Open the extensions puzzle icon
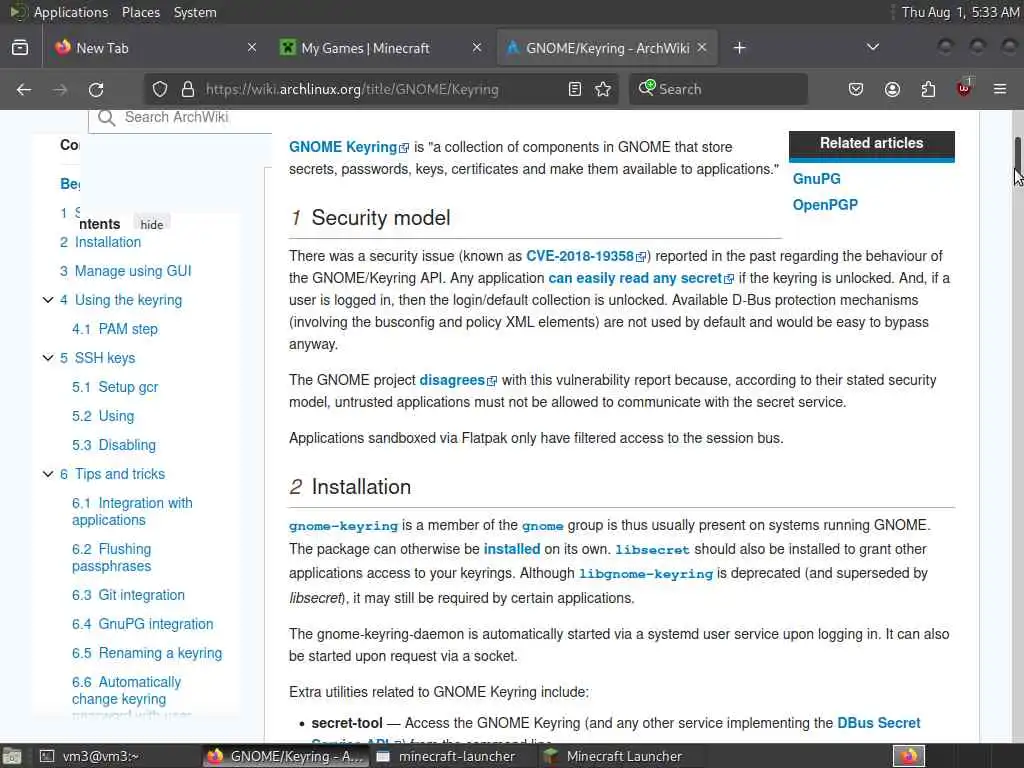Viewport: 1024px width, 768px height. coord(928,89)
